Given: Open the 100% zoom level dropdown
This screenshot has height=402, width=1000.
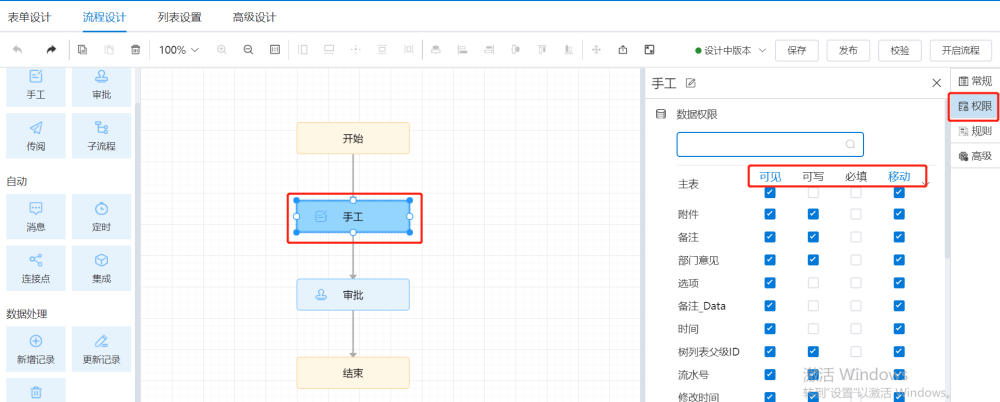Looking at the screenshot, I should tap(179, 50).
